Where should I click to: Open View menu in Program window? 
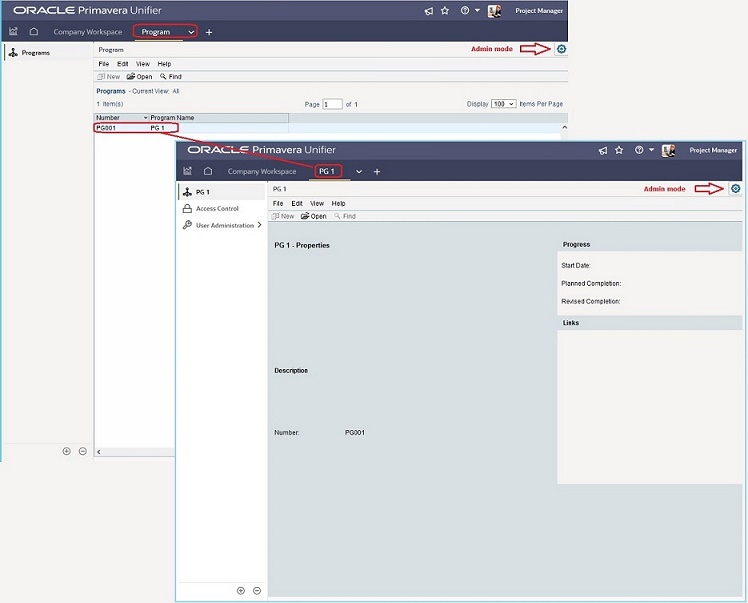pyautogui.click(x=143, y=64)
